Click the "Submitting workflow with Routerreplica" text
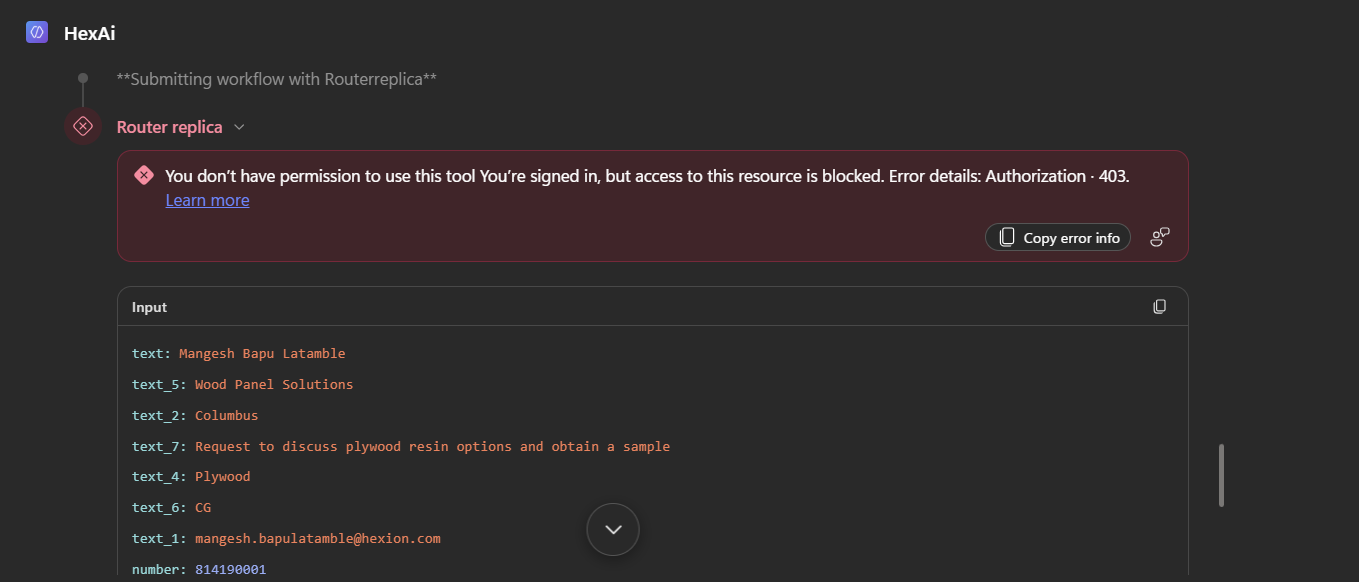This screenshot has height=582, width=1359. (277, 79)
